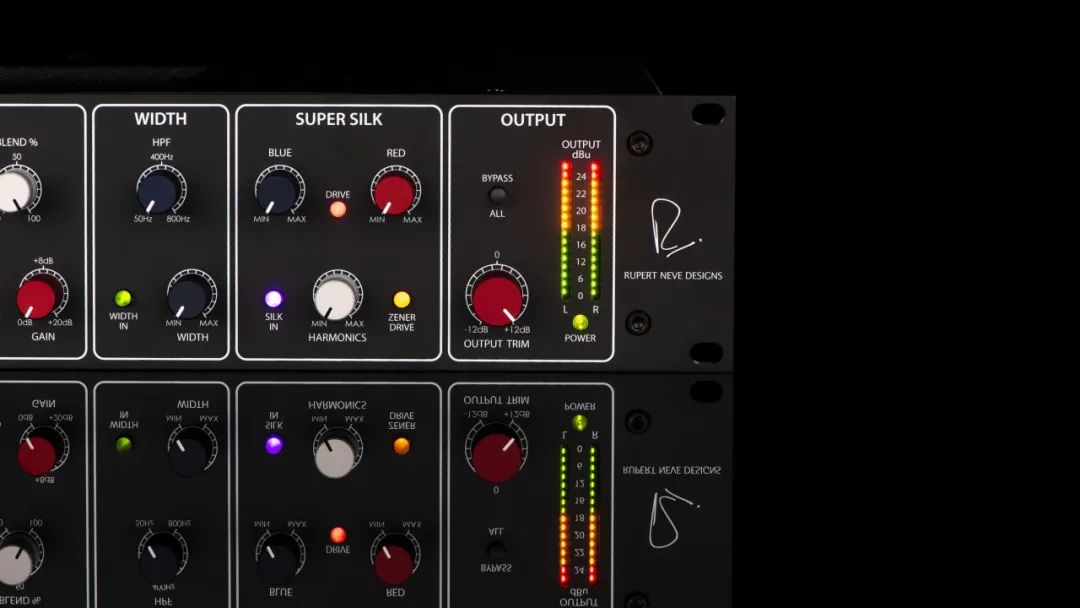This screenshot has width=1080, height=608.
Task: Click the SUPER SILK section title
Action: click(338, 120)
